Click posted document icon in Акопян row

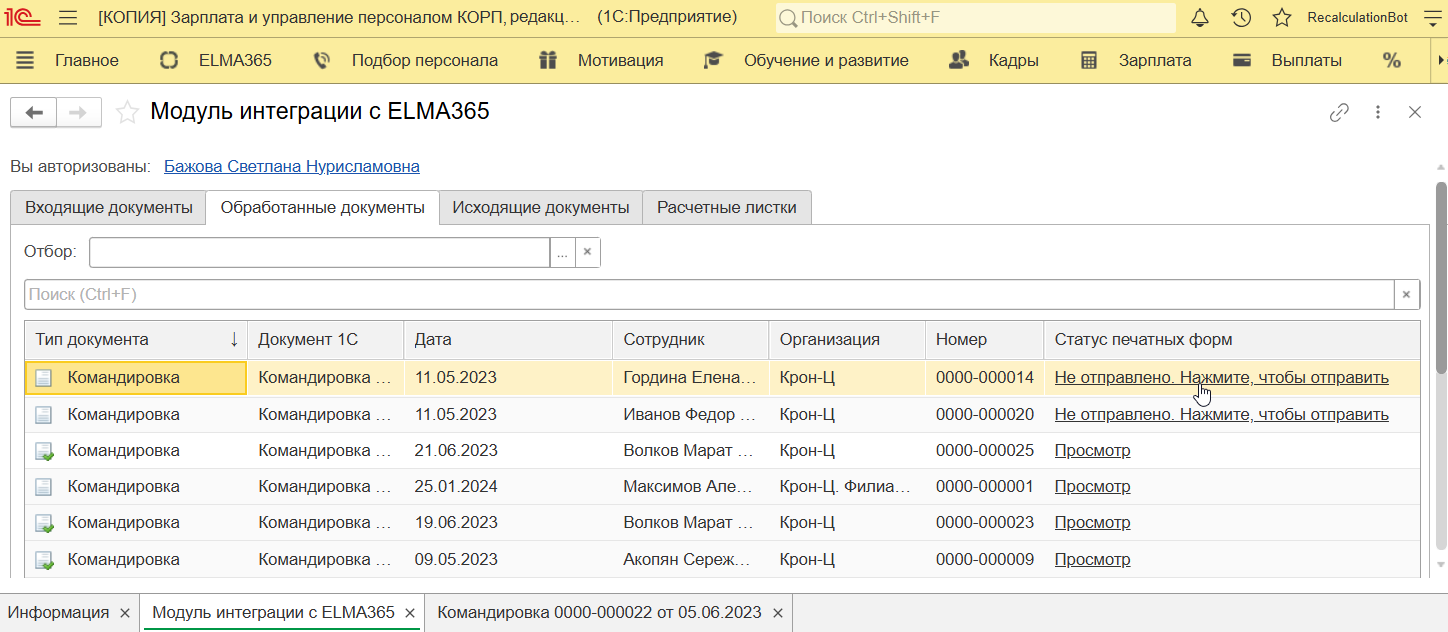[44, 560]
